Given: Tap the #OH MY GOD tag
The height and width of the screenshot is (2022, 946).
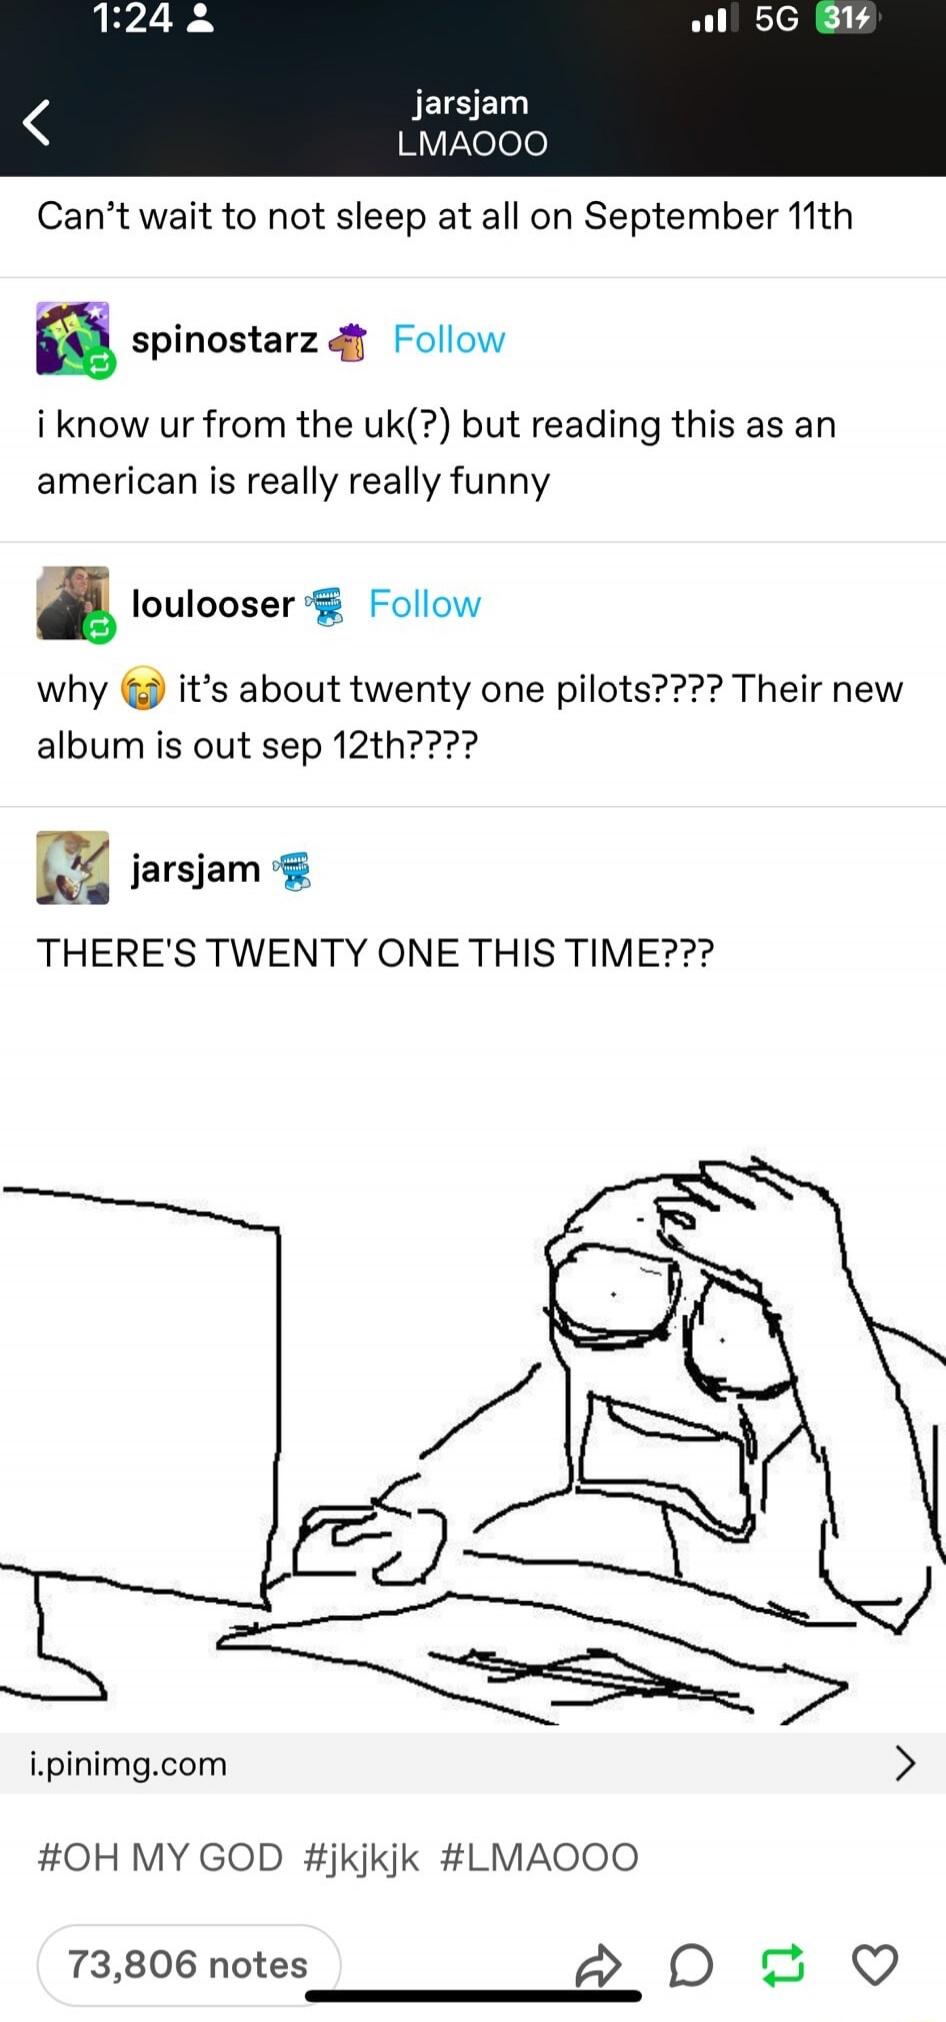Looking at the screenshot, I should click(160, 1858).
